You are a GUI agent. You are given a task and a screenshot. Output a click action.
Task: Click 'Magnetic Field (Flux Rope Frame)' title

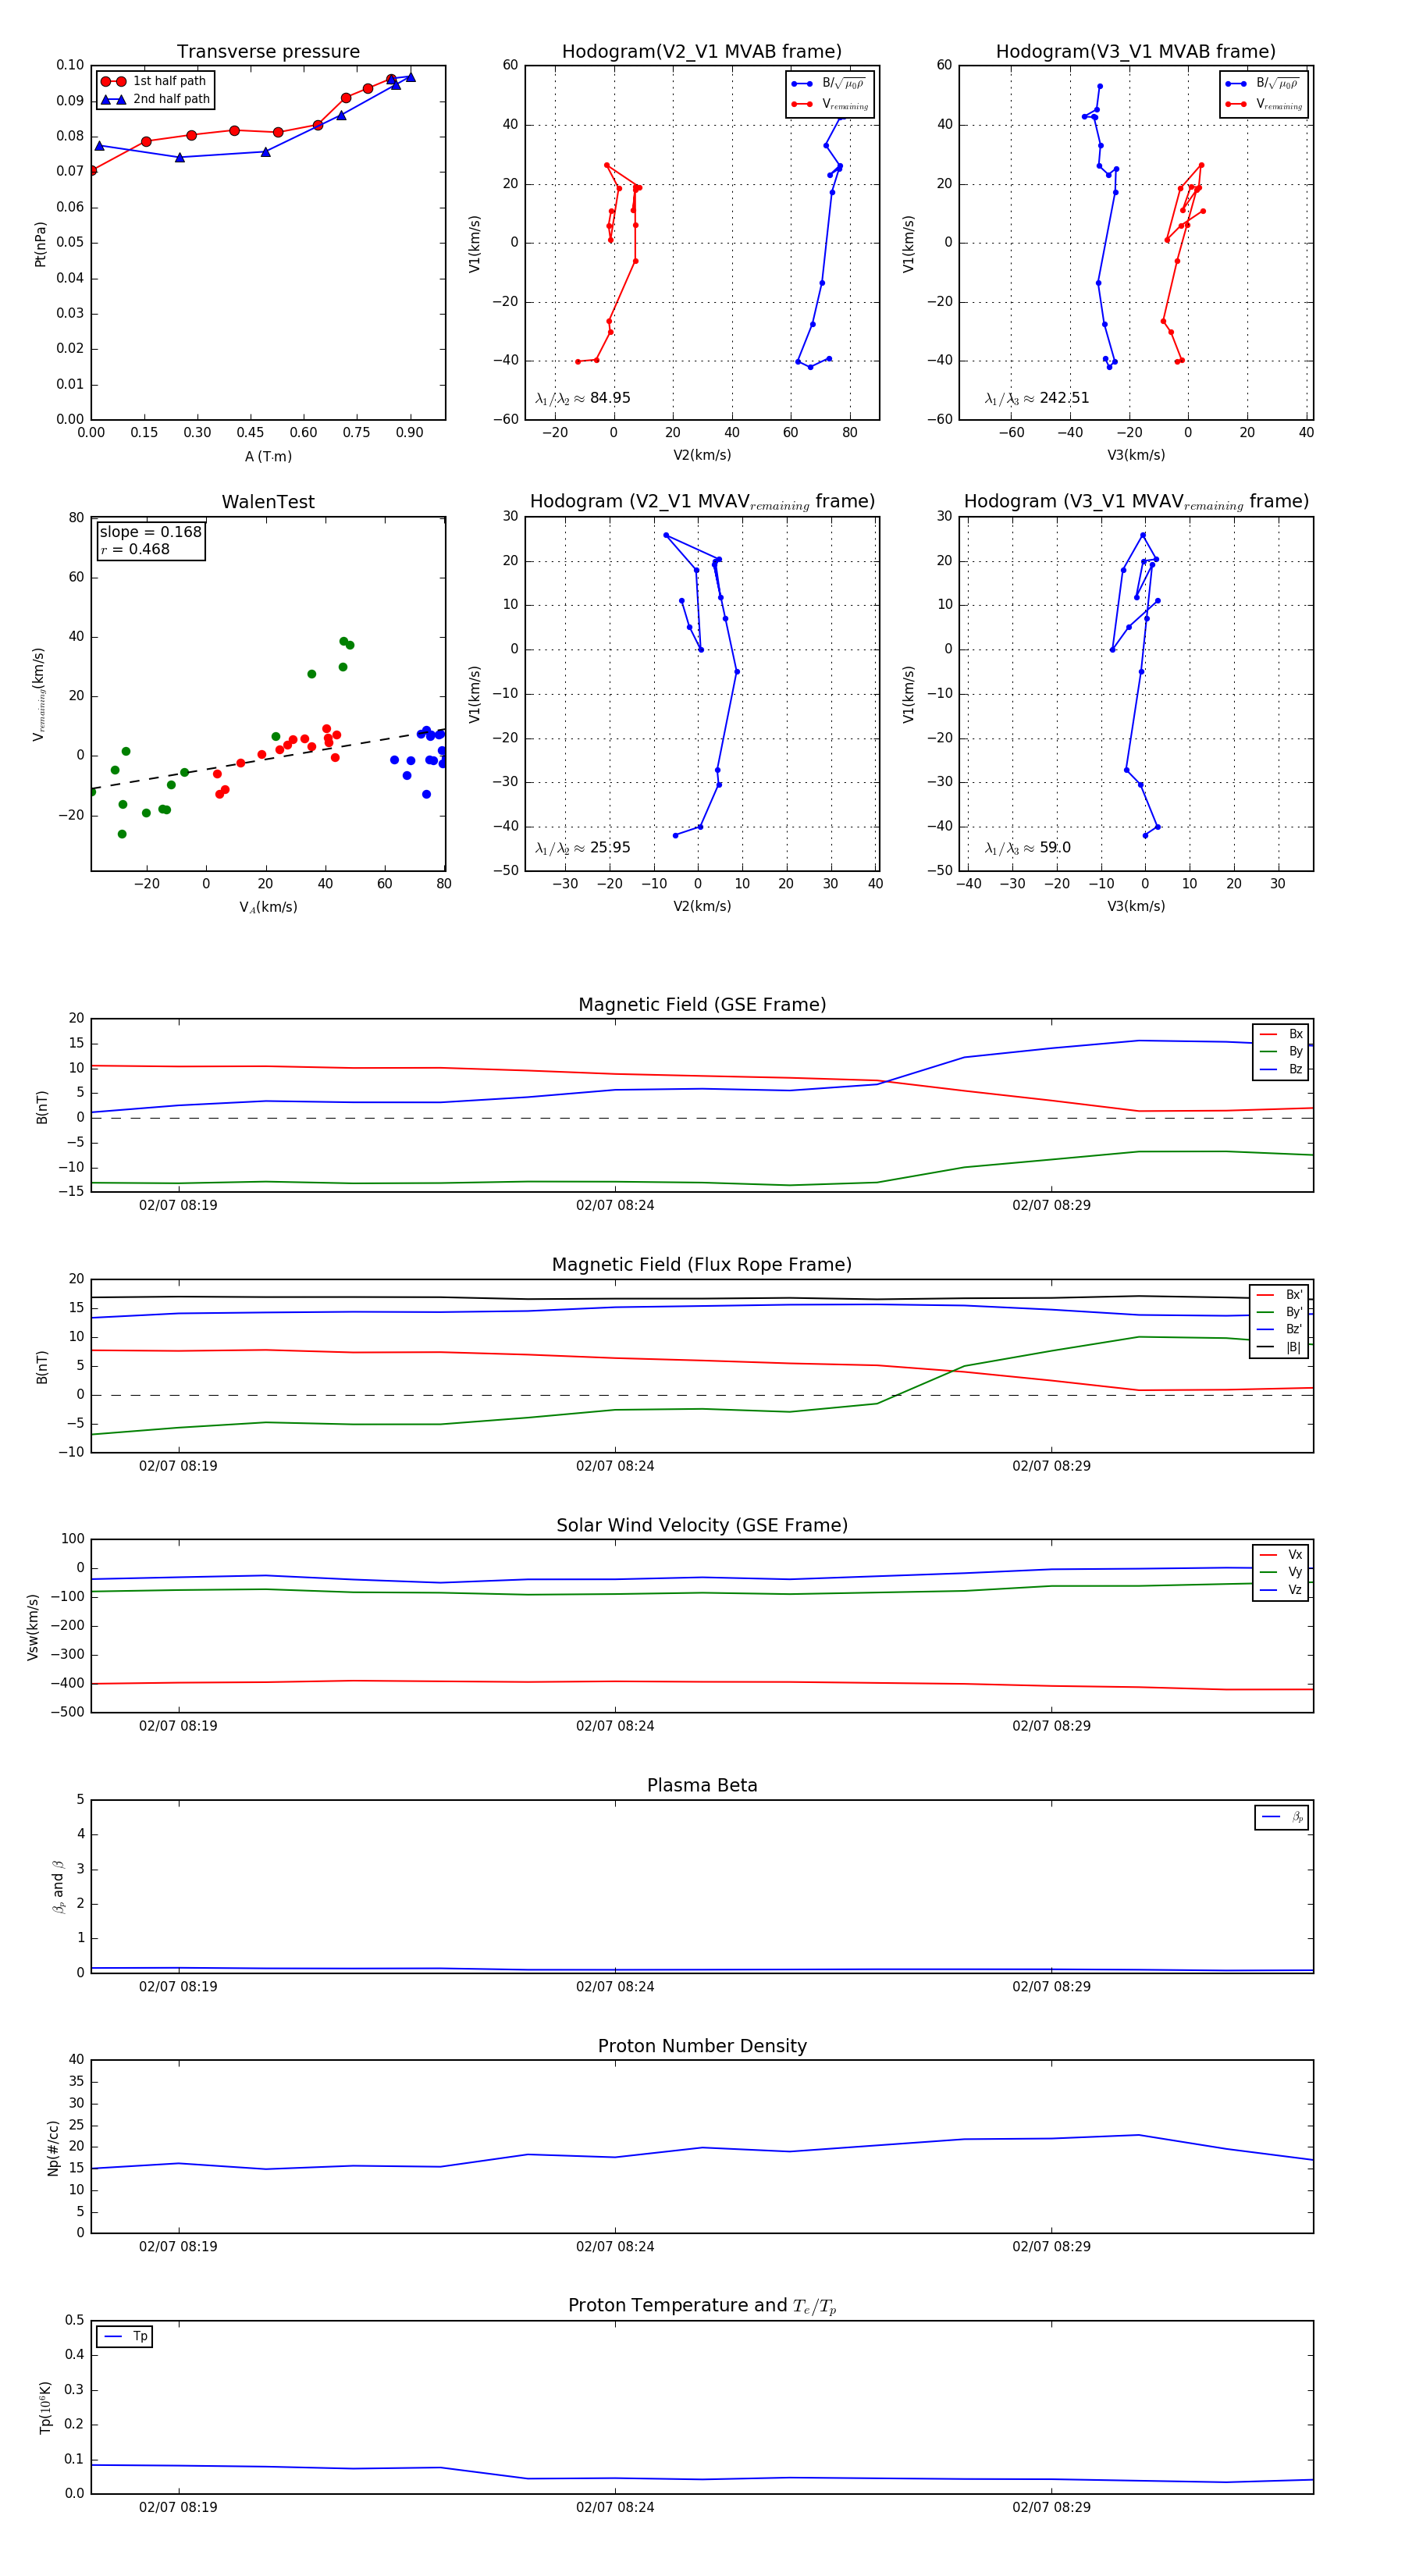[702, 1264]
